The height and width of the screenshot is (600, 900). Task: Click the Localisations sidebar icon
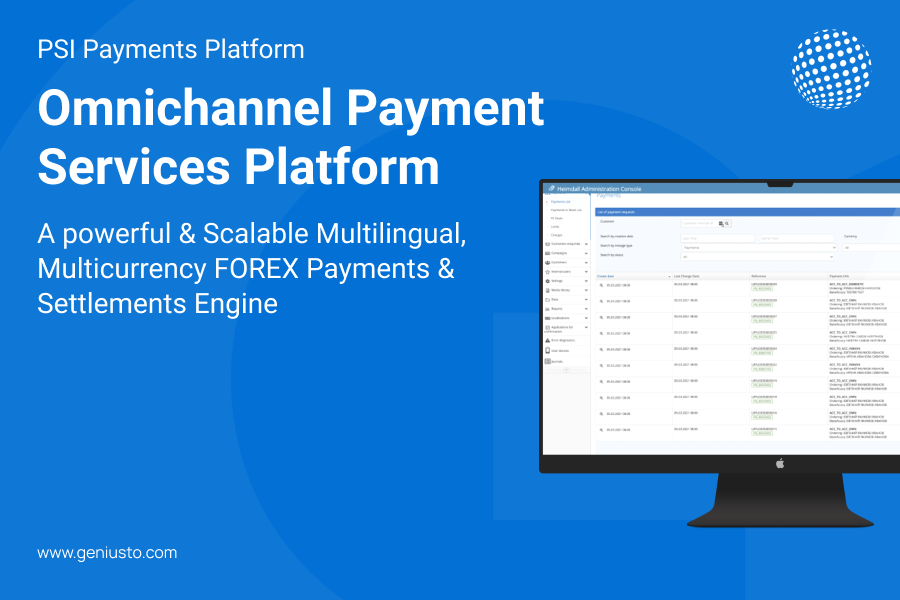548,318
